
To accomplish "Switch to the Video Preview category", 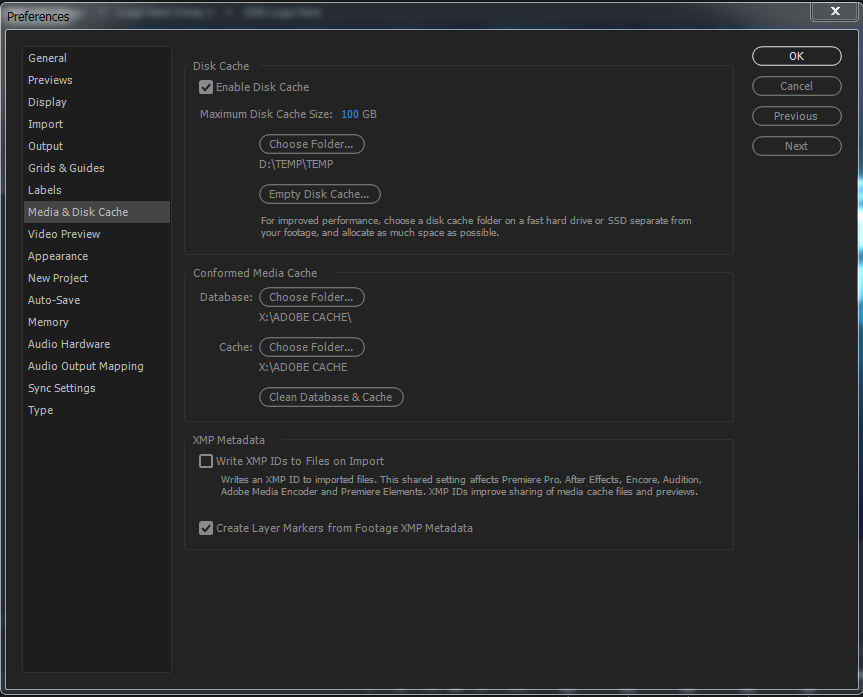I will [64, 234].
